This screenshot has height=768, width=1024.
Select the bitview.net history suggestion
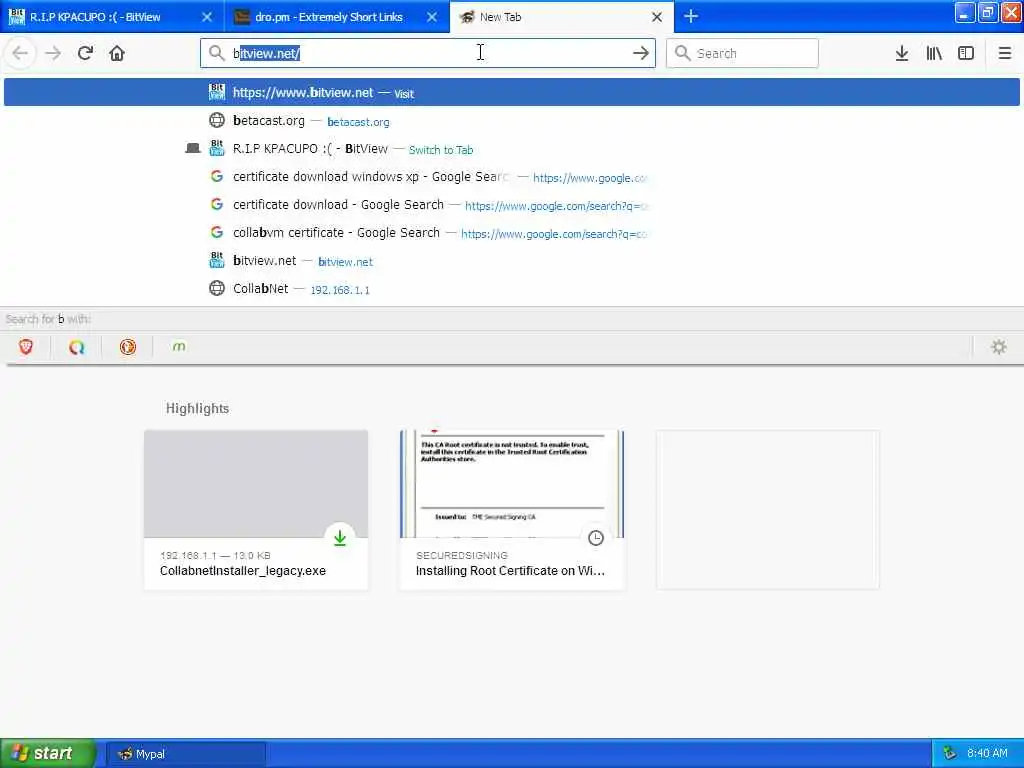click(x=512, y=261)
